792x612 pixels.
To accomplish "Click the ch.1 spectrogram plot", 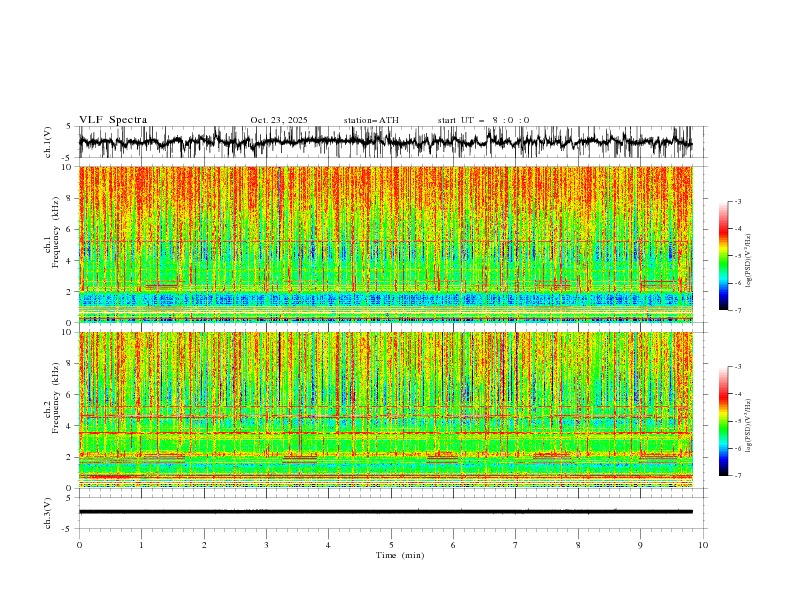I will (386, 244).
